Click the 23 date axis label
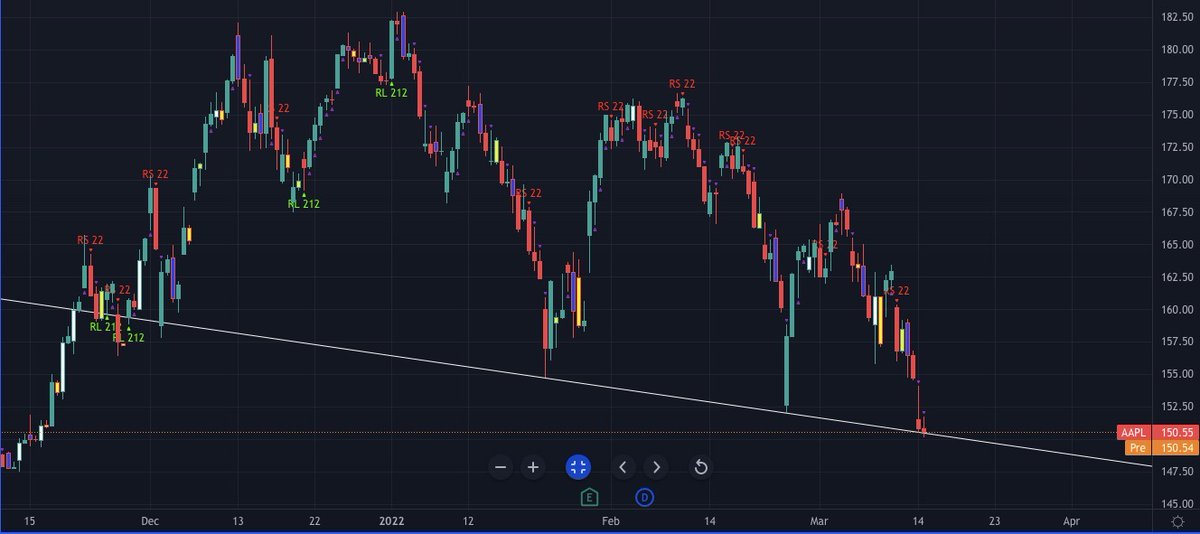Image resolution: width=1200 pixels, height=534 pixels. tap(994, 521)
